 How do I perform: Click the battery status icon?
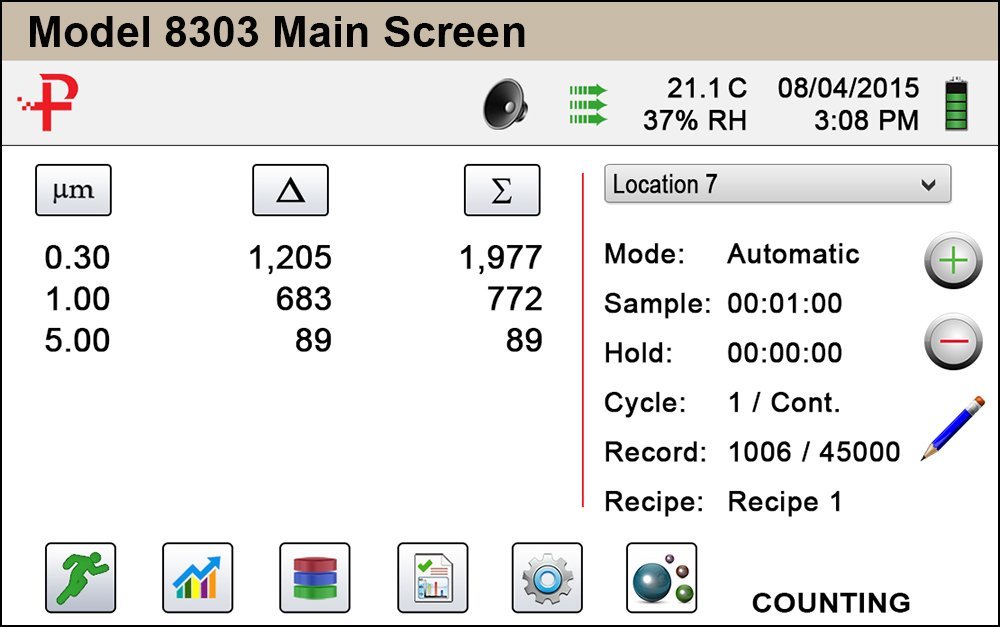click(957, 104)
